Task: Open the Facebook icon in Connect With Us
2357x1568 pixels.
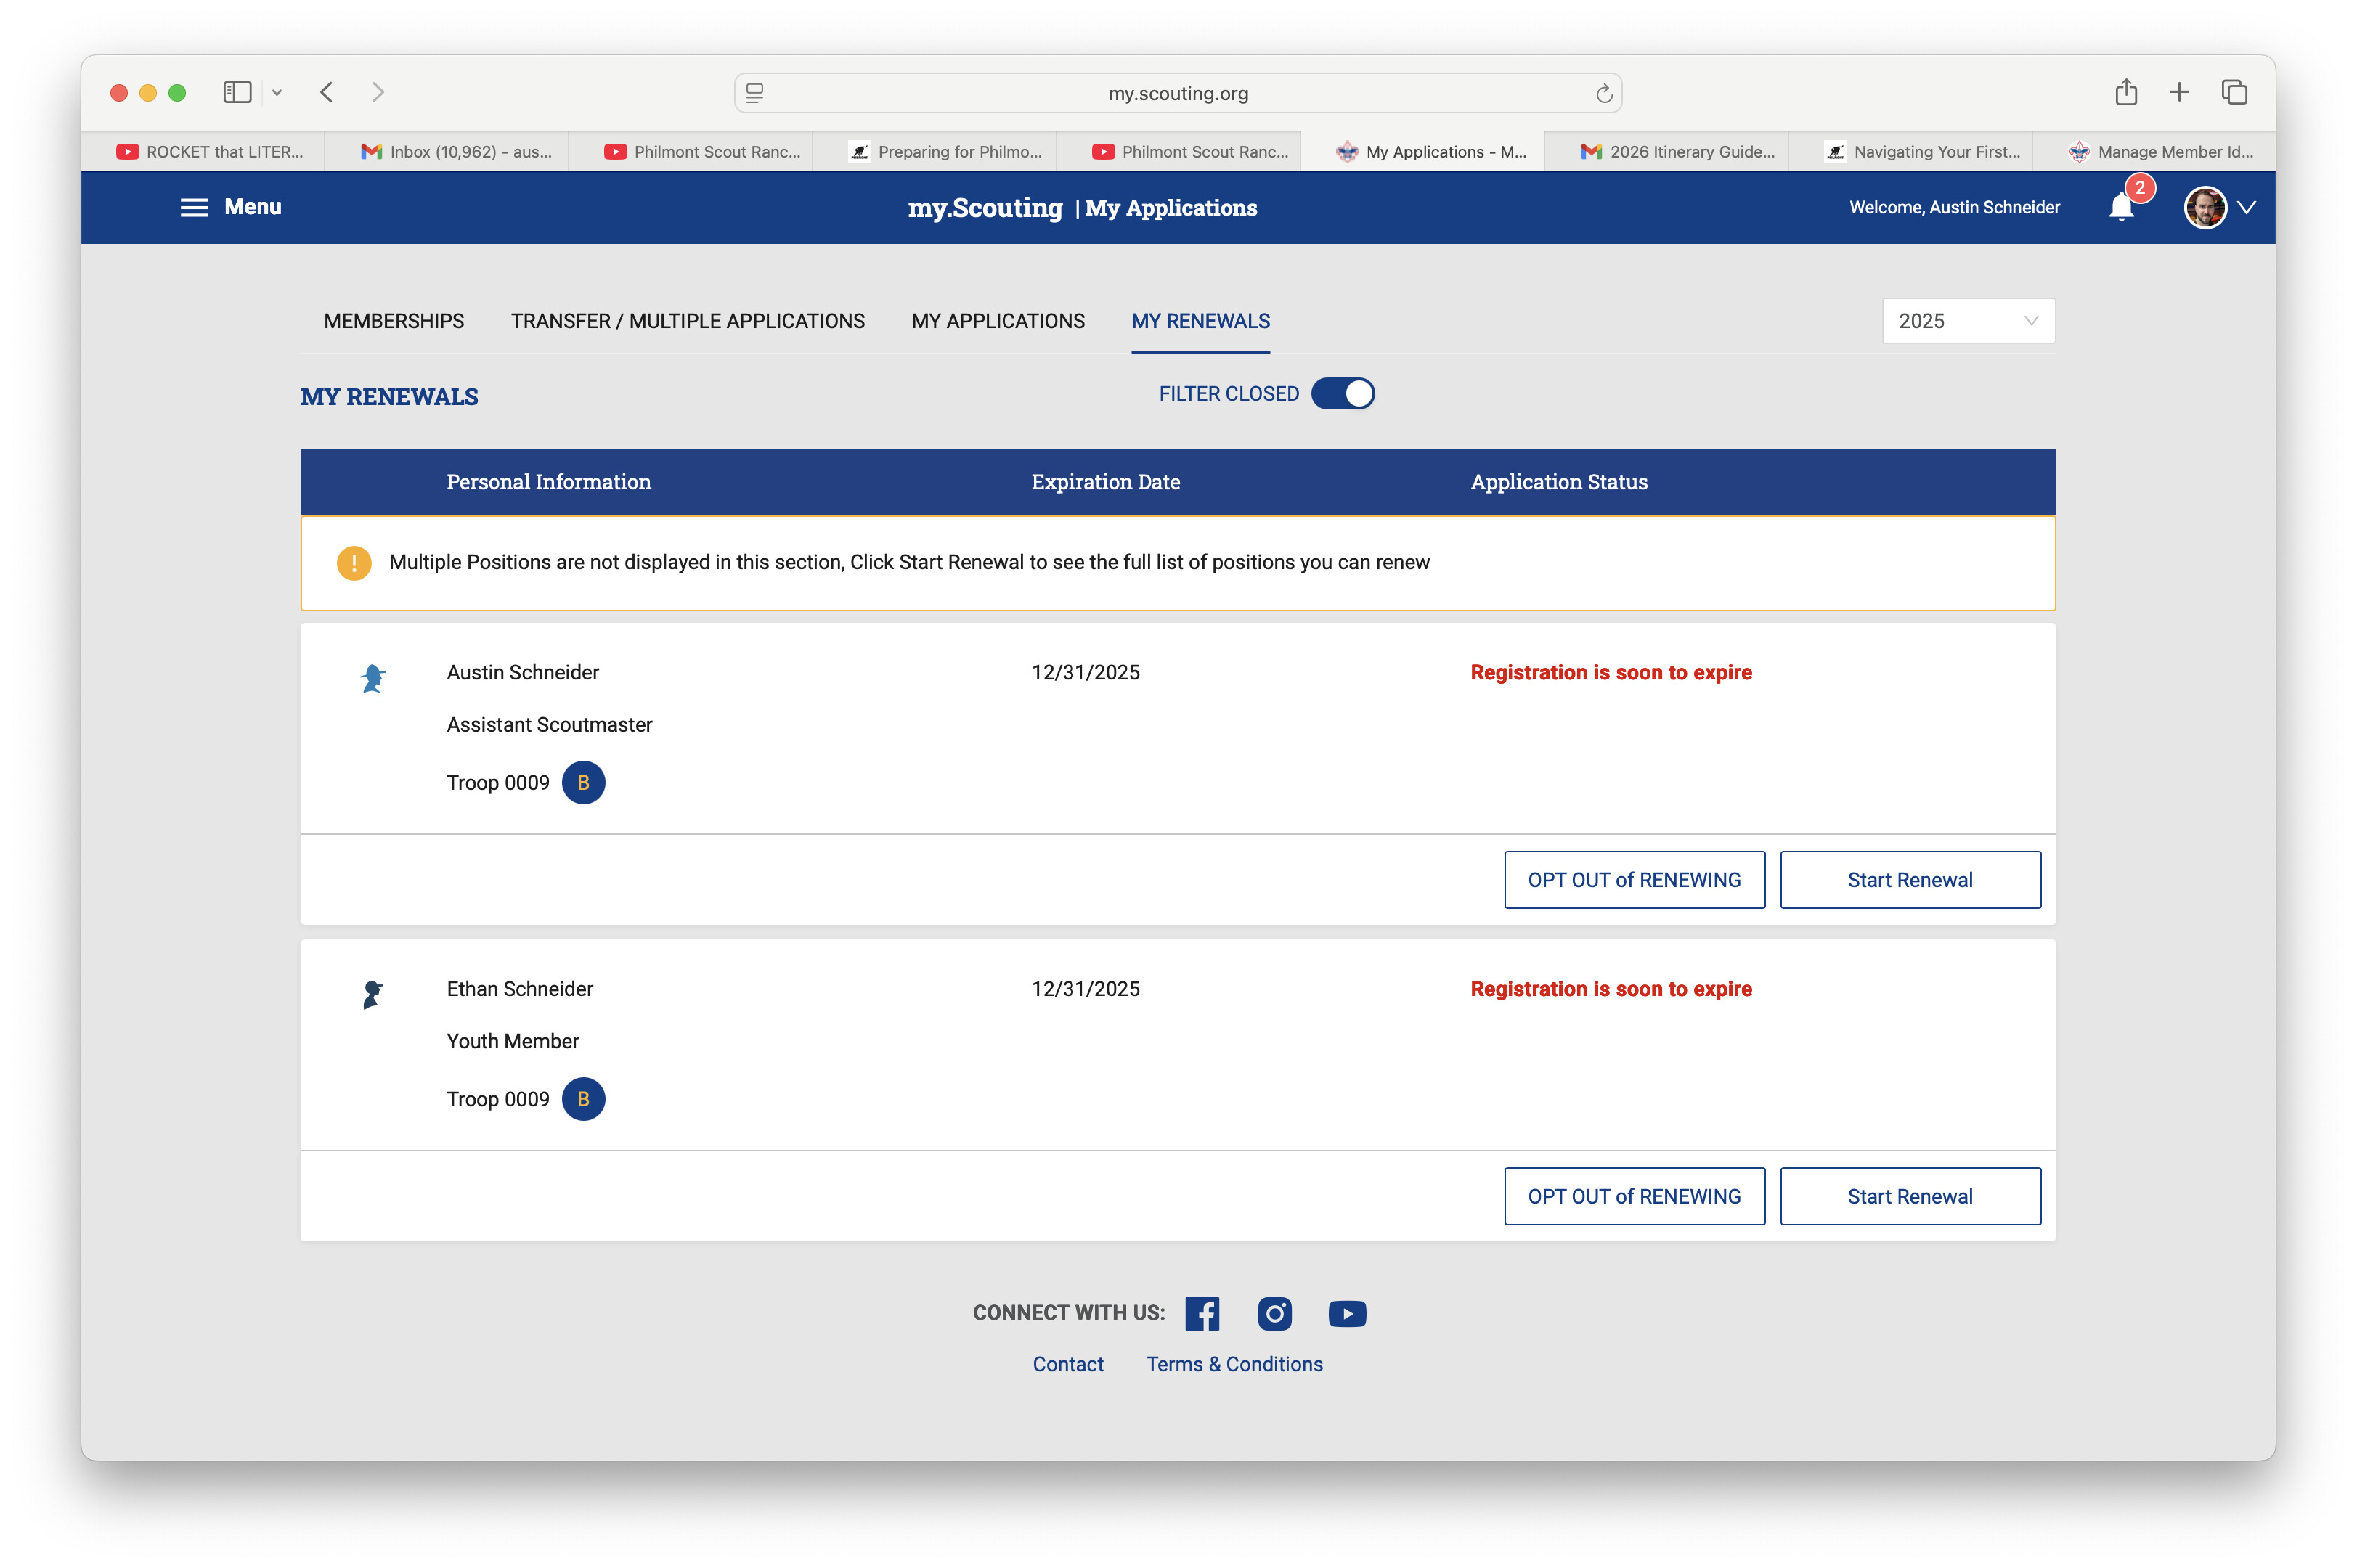Action: point(1202,1313)
